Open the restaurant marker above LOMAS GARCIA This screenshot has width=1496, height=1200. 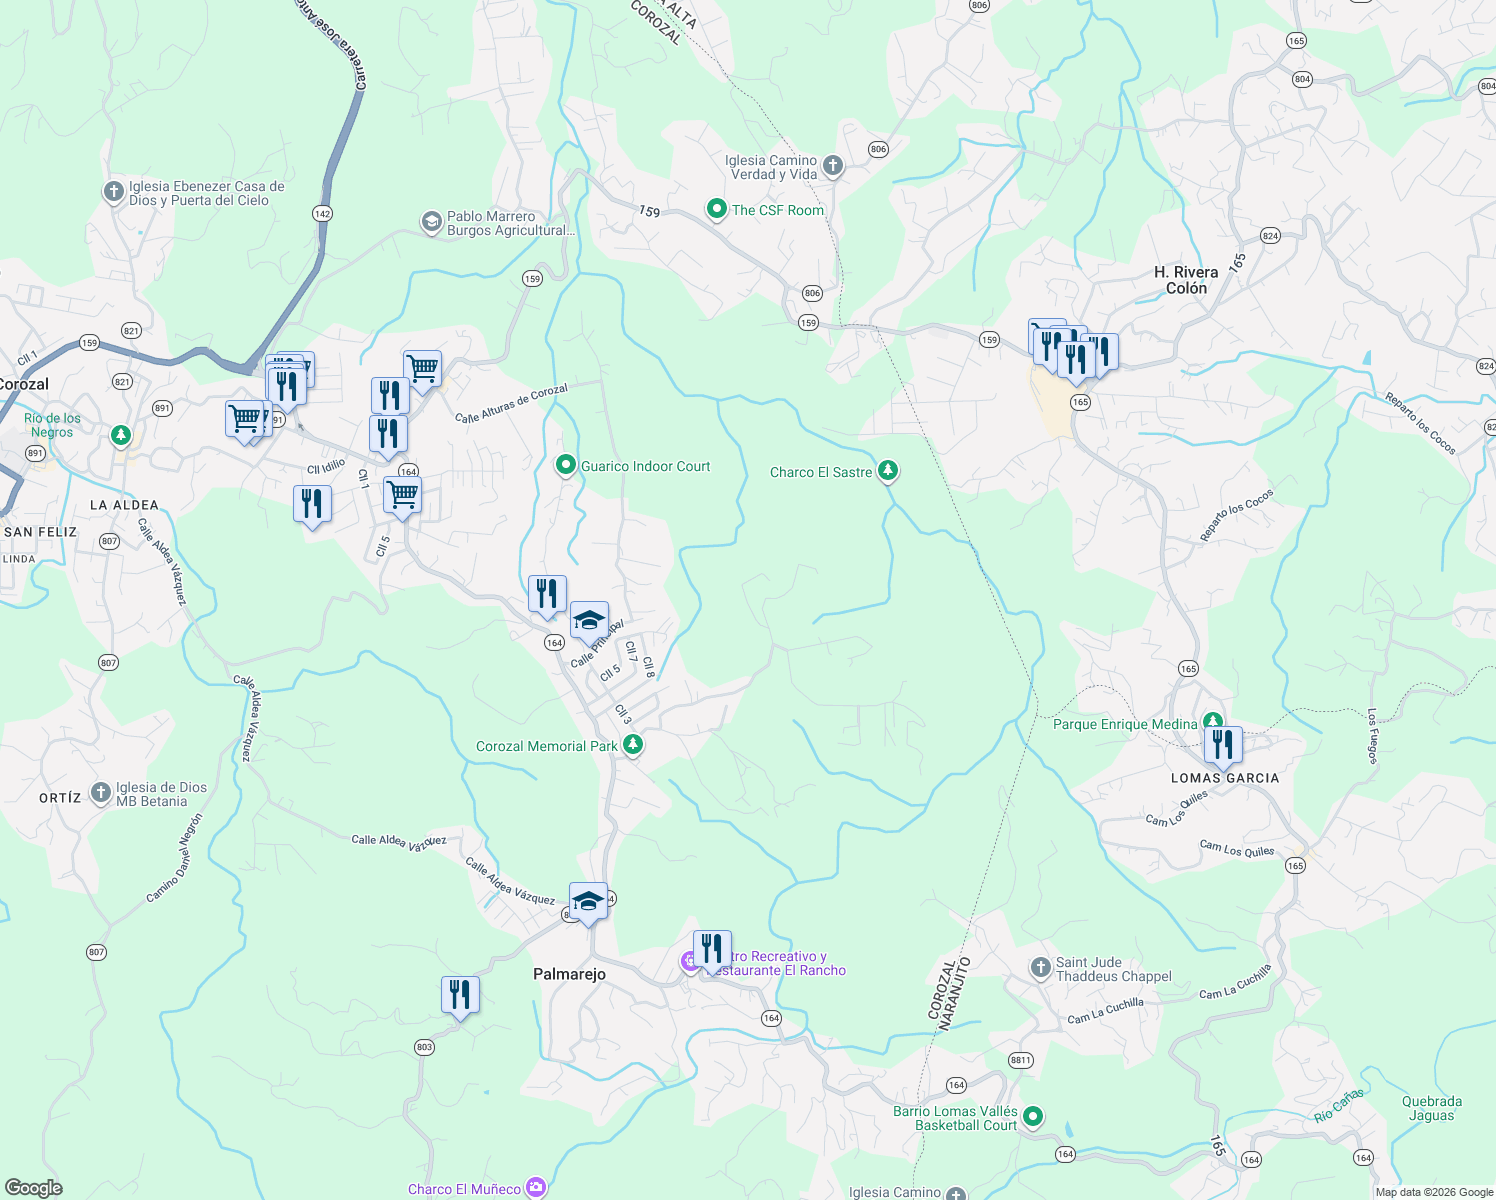1223,747
